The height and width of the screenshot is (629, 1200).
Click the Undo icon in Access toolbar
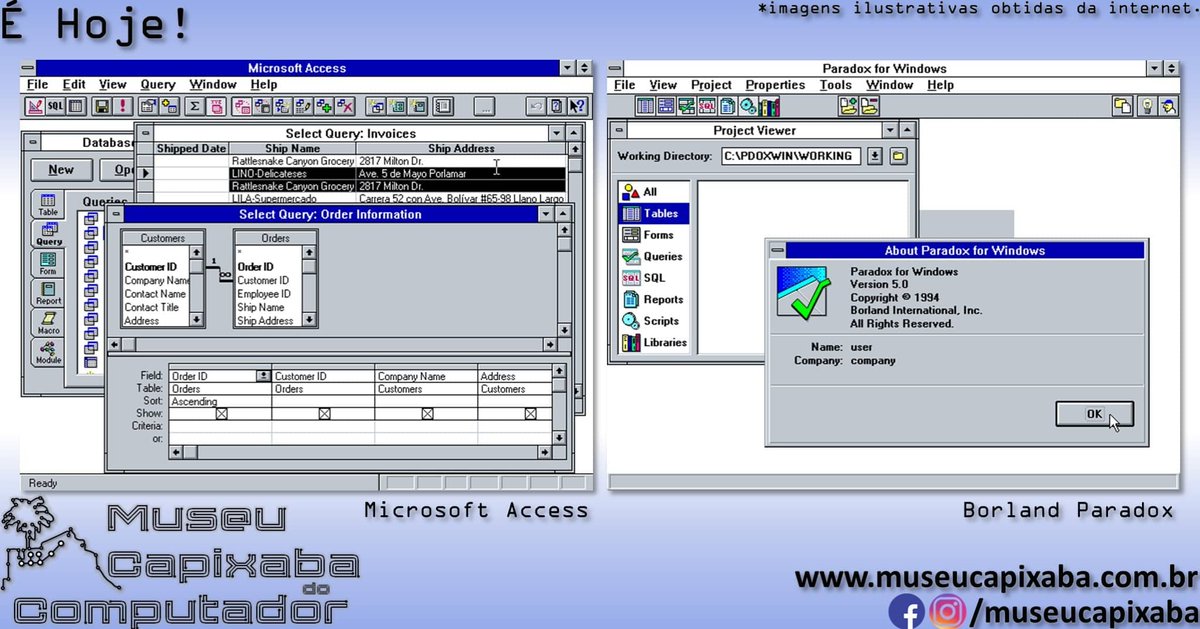536,105
